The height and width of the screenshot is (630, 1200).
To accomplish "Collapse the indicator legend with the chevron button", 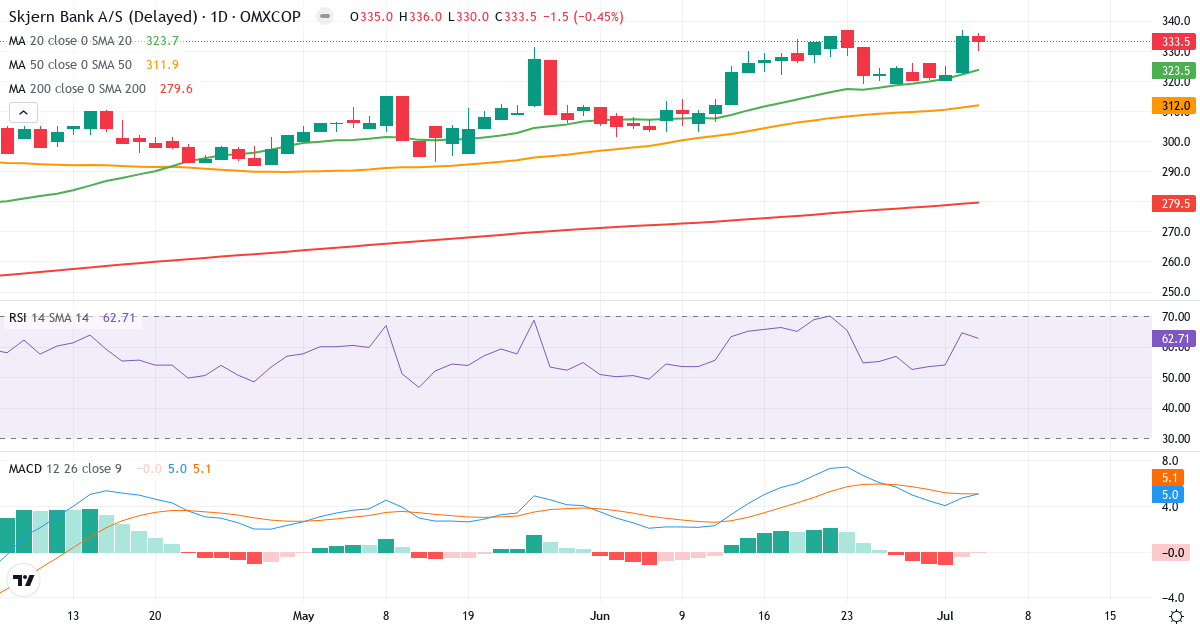I will (x=23, y=113).
